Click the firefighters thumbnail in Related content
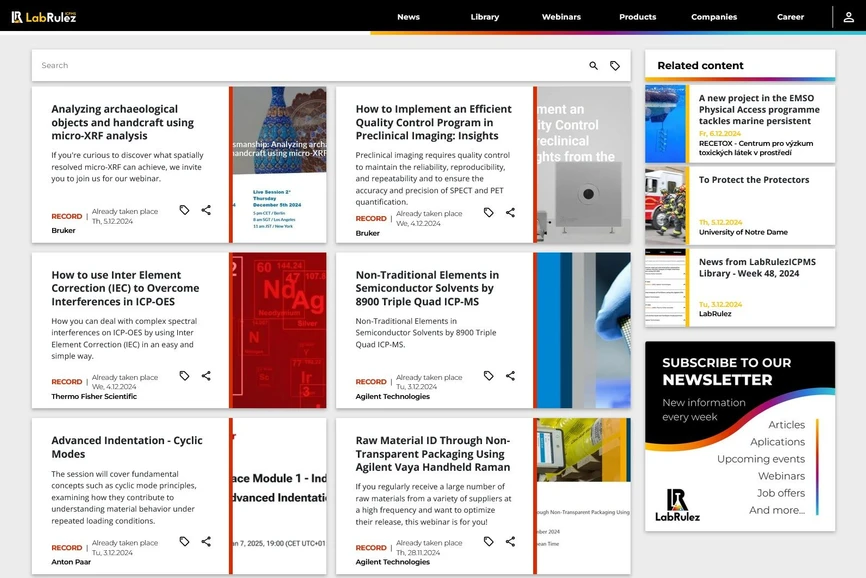Screen dimensions: 866x578 (x=667, y=206)
